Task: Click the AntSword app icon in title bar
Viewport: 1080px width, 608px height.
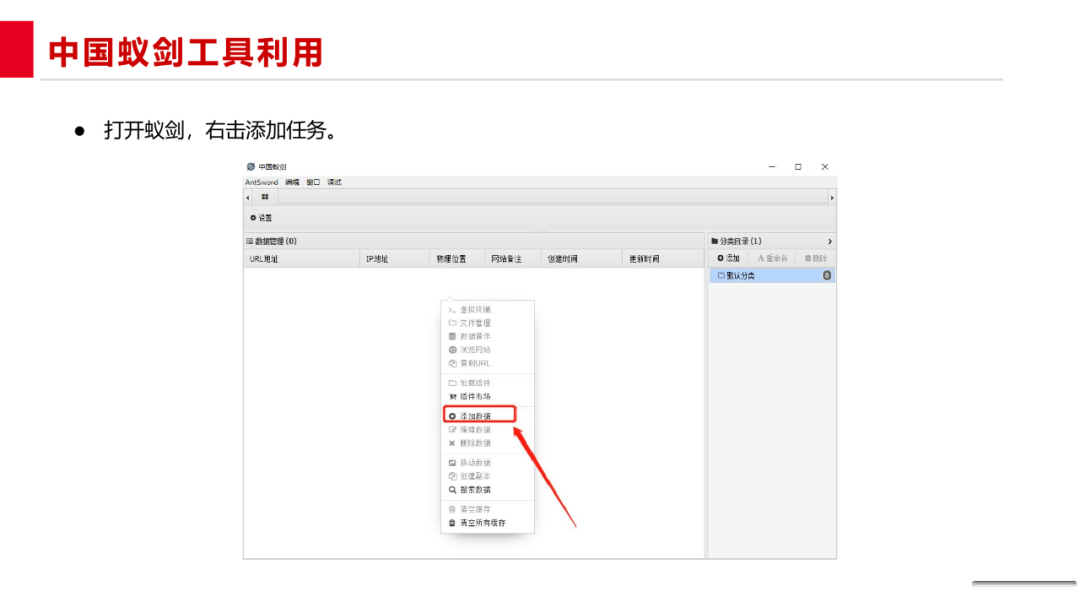Action: tap(251, 167)
